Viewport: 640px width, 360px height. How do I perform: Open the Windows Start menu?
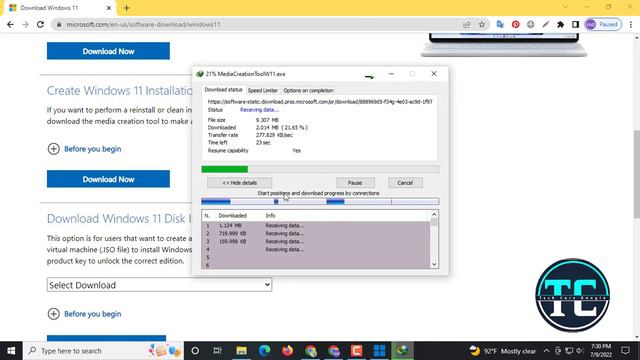tap(11, 351)
